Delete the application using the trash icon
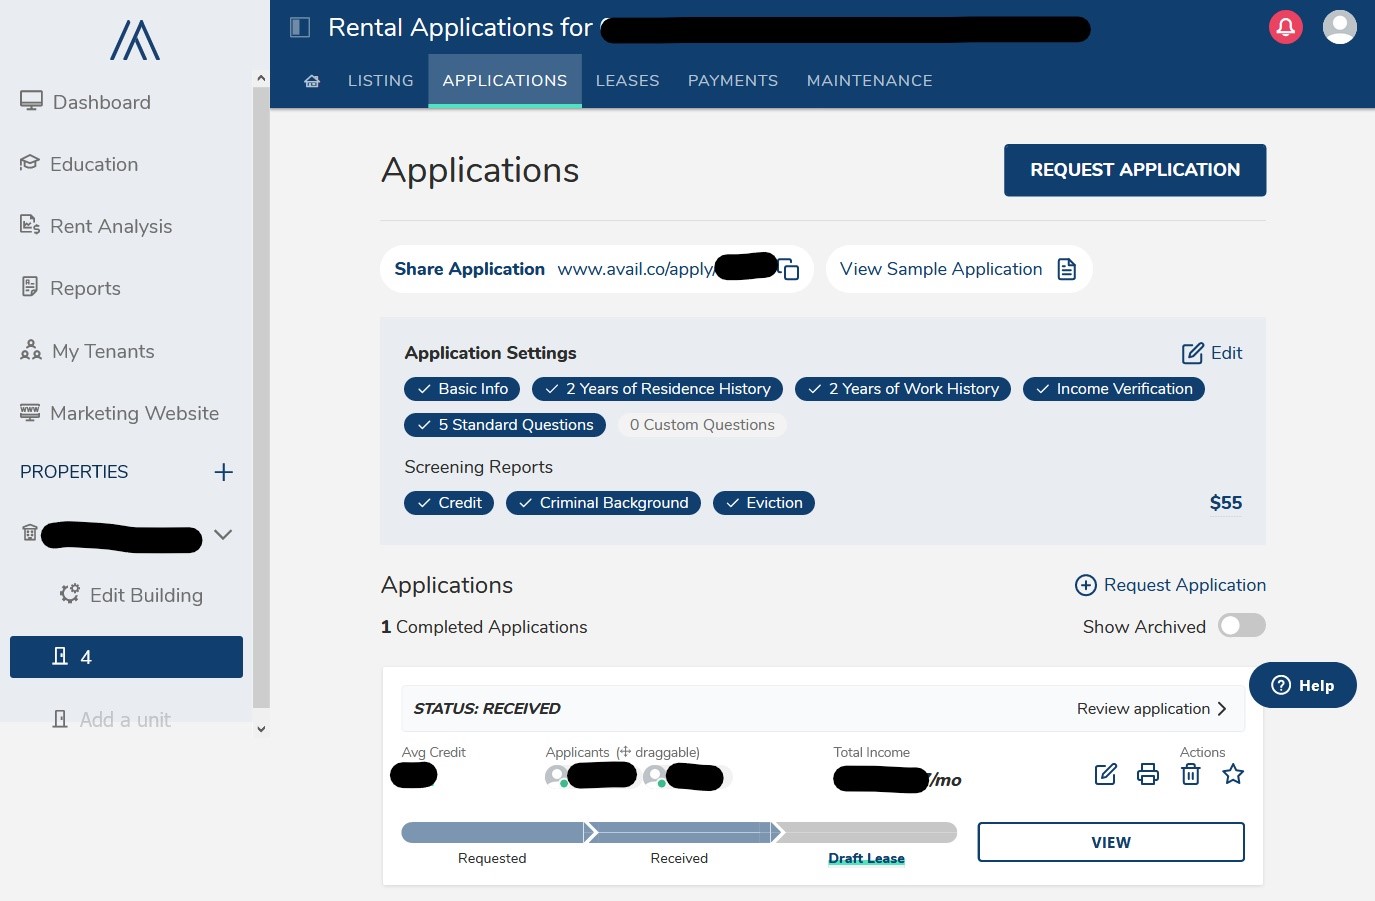Screen dimensions: 1375x901 [x=1190, y=773]
